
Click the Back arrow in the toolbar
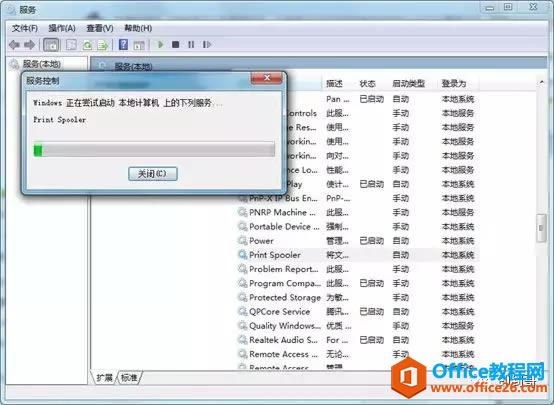14,45
